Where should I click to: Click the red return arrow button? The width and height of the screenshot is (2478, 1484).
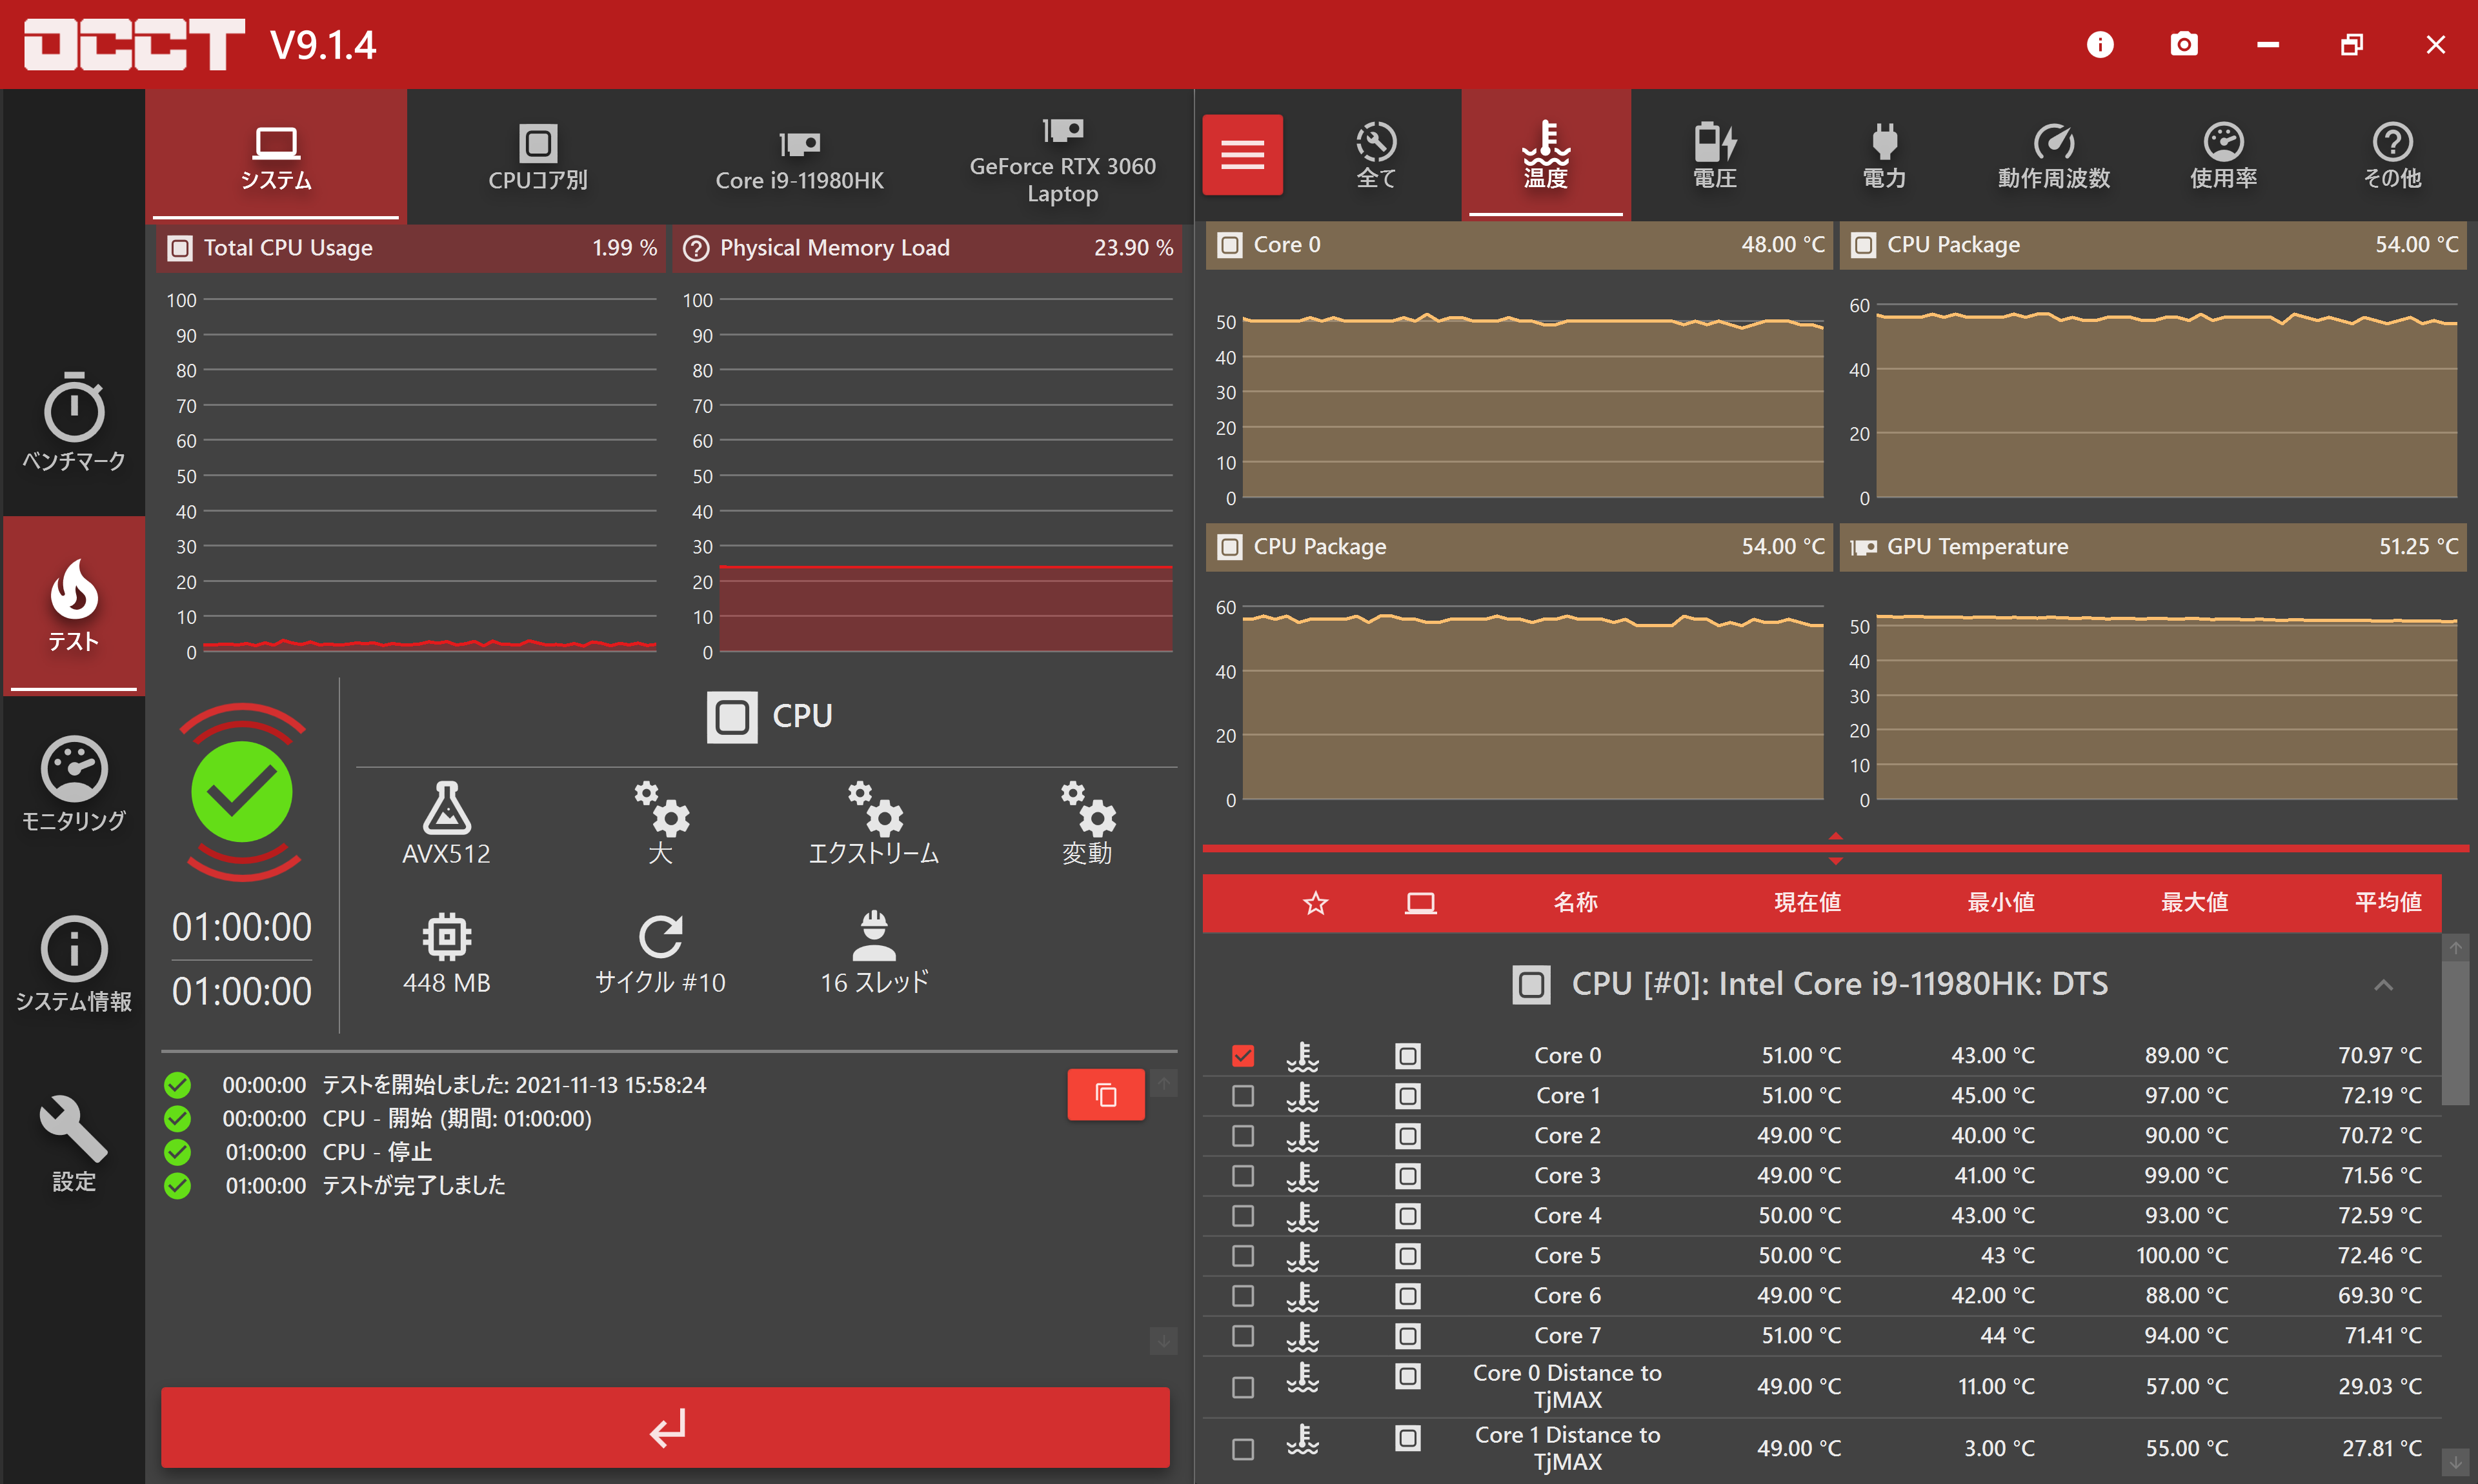[x=665, y=1427]
